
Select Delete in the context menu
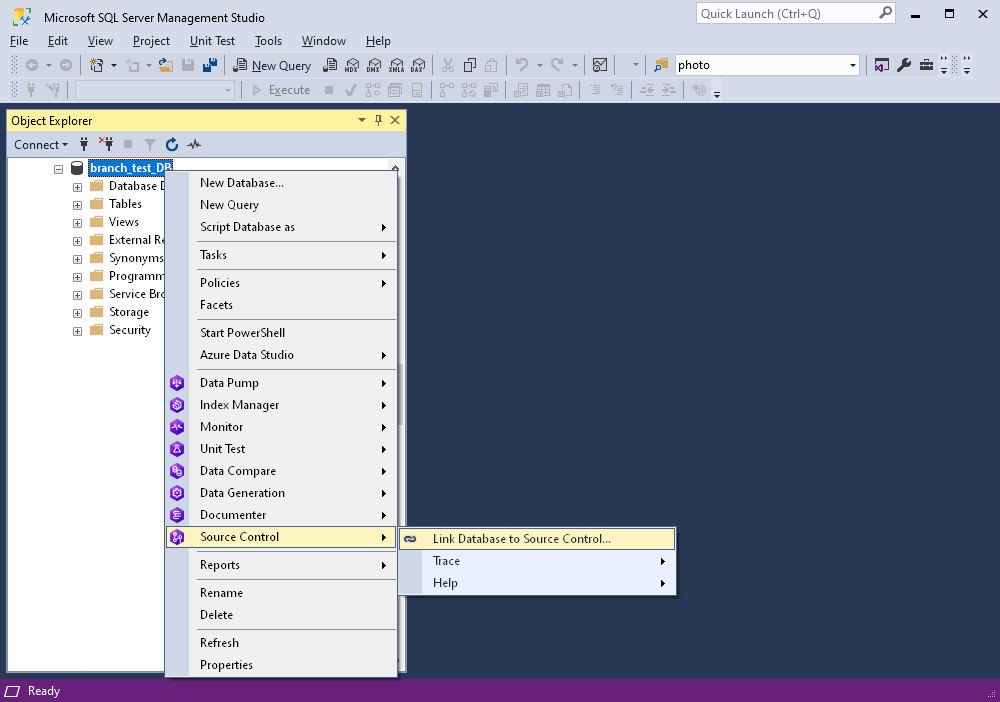pyautogui.click(x=281, y=615)
